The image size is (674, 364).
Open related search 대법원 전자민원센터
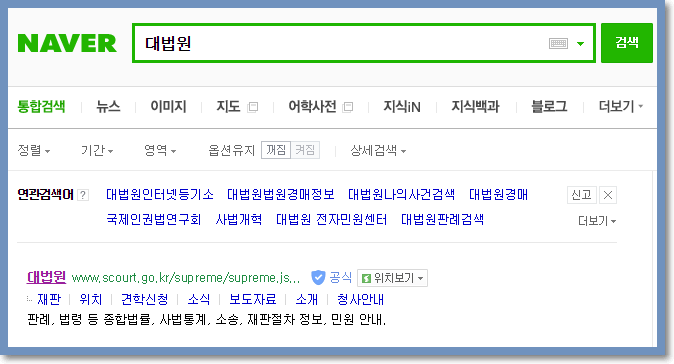coord(331,220)
